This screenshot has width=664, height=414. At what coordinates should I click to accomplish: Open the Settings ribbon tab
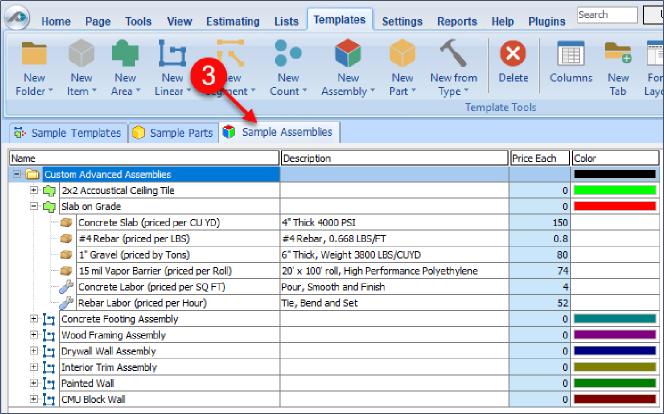[x=402, y=21]
